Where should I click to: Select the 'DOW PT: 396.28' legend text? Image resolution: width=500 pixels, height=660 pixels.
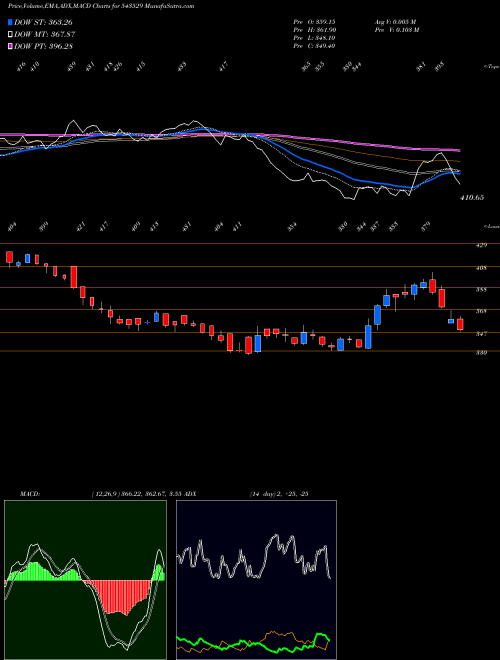pos(44,46)
